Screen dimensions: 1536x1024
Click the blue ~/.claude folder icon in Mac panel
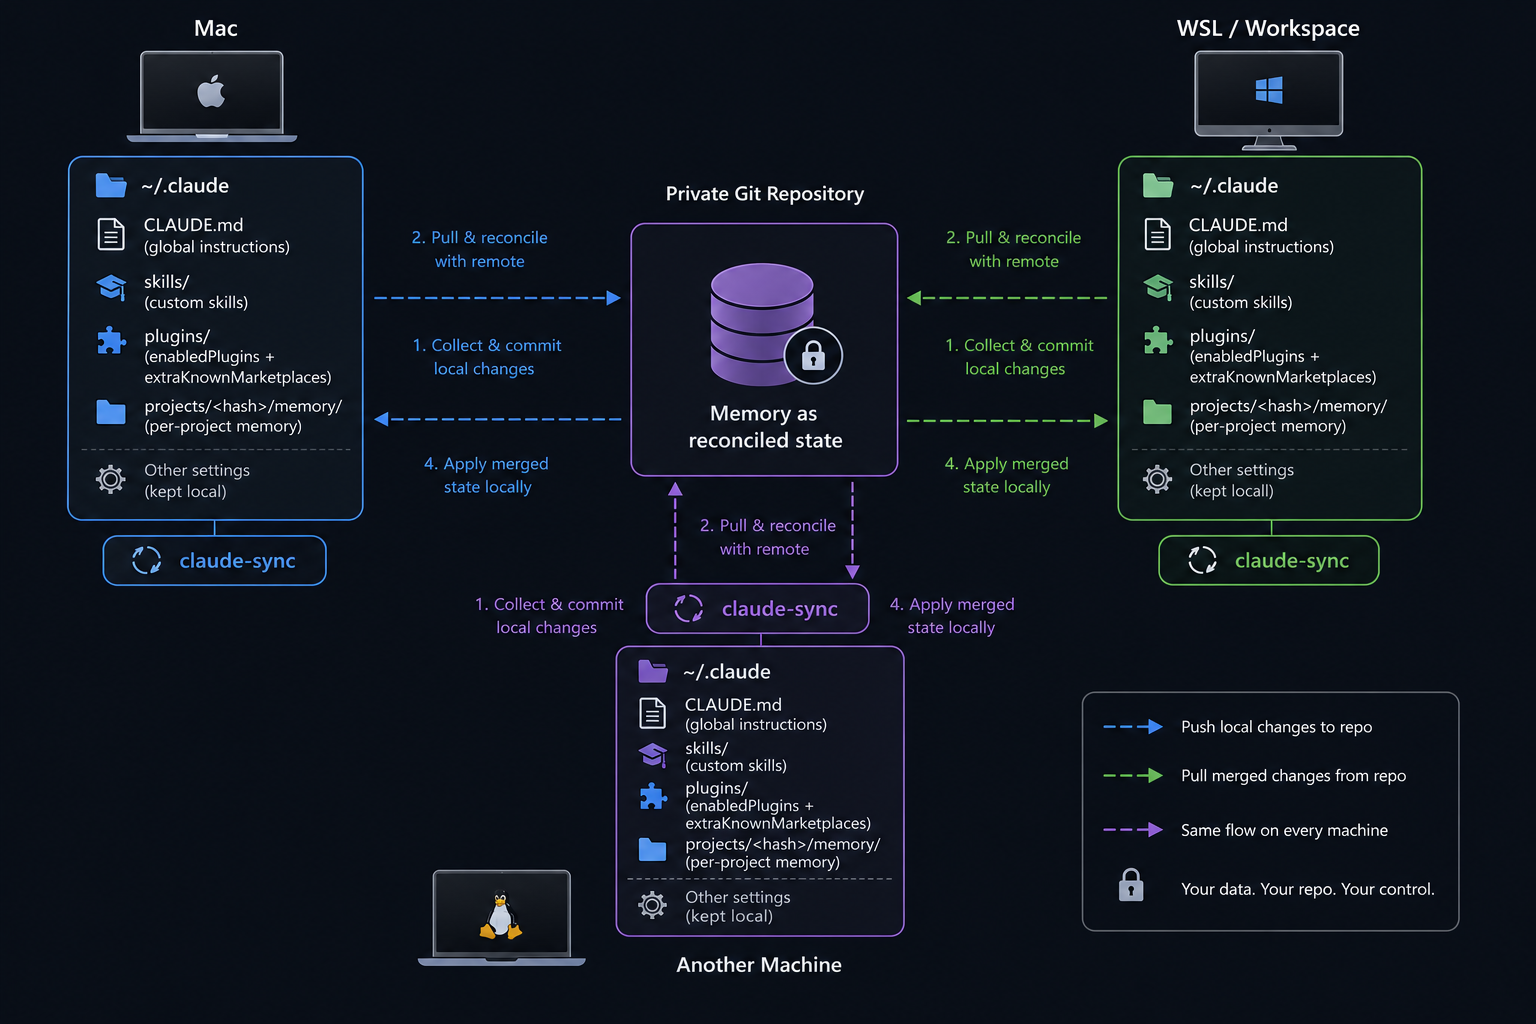point(111,185)
